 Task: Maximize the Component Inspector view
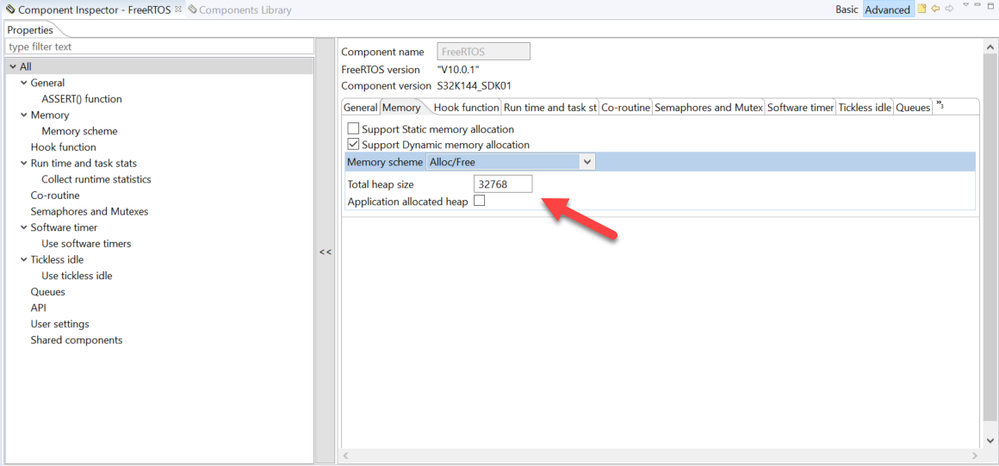pos(991,5)
